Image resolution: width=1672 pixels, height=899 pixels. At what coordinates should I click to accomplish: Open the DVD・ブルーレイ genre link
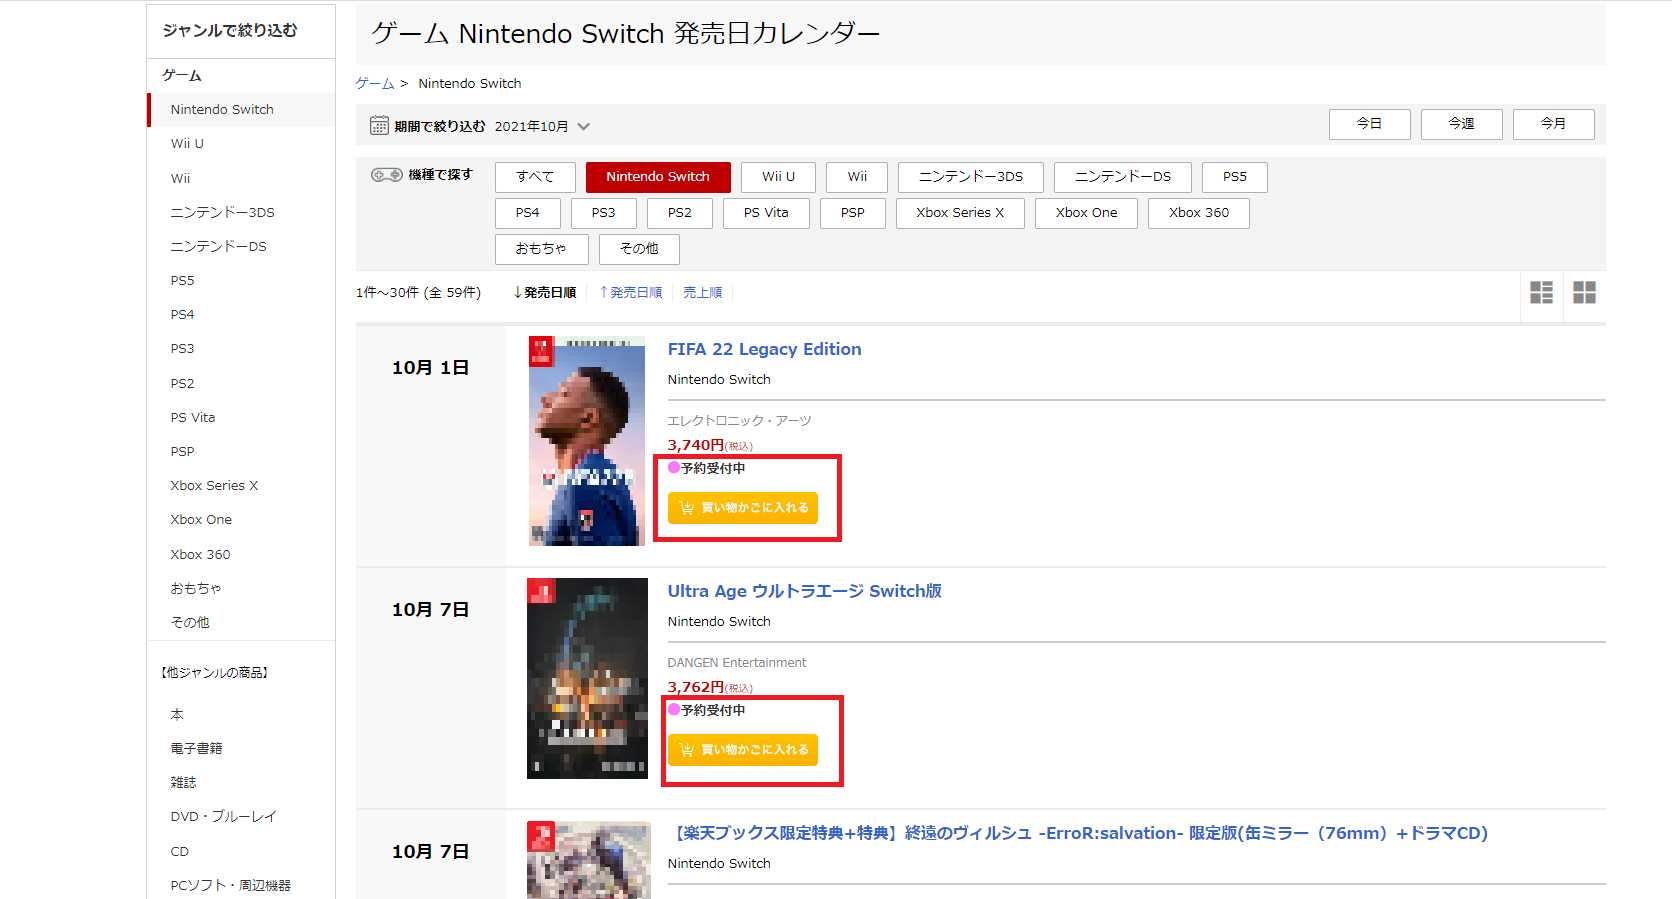click(x=223, y=817)
